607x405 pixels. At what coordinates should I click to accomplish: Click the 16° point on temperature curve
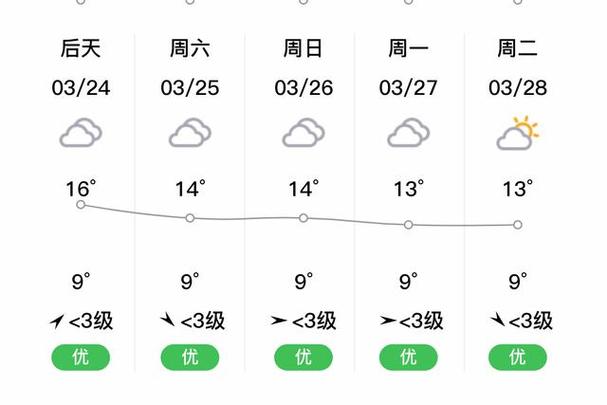click(x=81, y=204)
